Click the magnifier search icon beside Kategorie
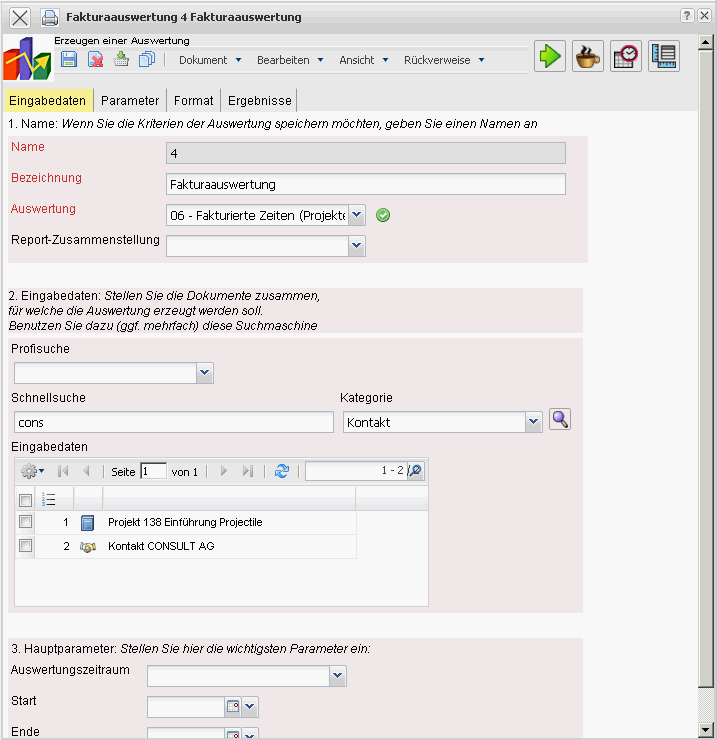Screen dimensions: 717x740 coord(560,420)
